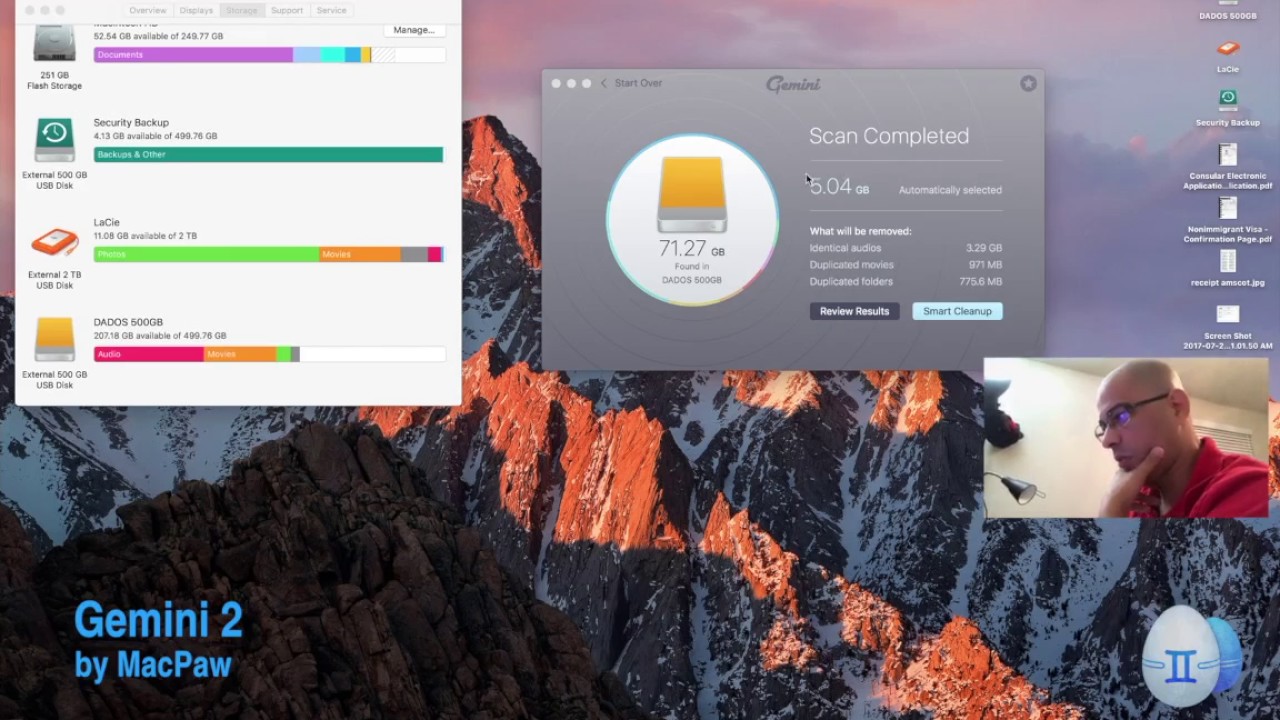Click the '251 GB Flash Storage' caption
The width and height of the screenshot is (1280, 720).
pos(54,80)
